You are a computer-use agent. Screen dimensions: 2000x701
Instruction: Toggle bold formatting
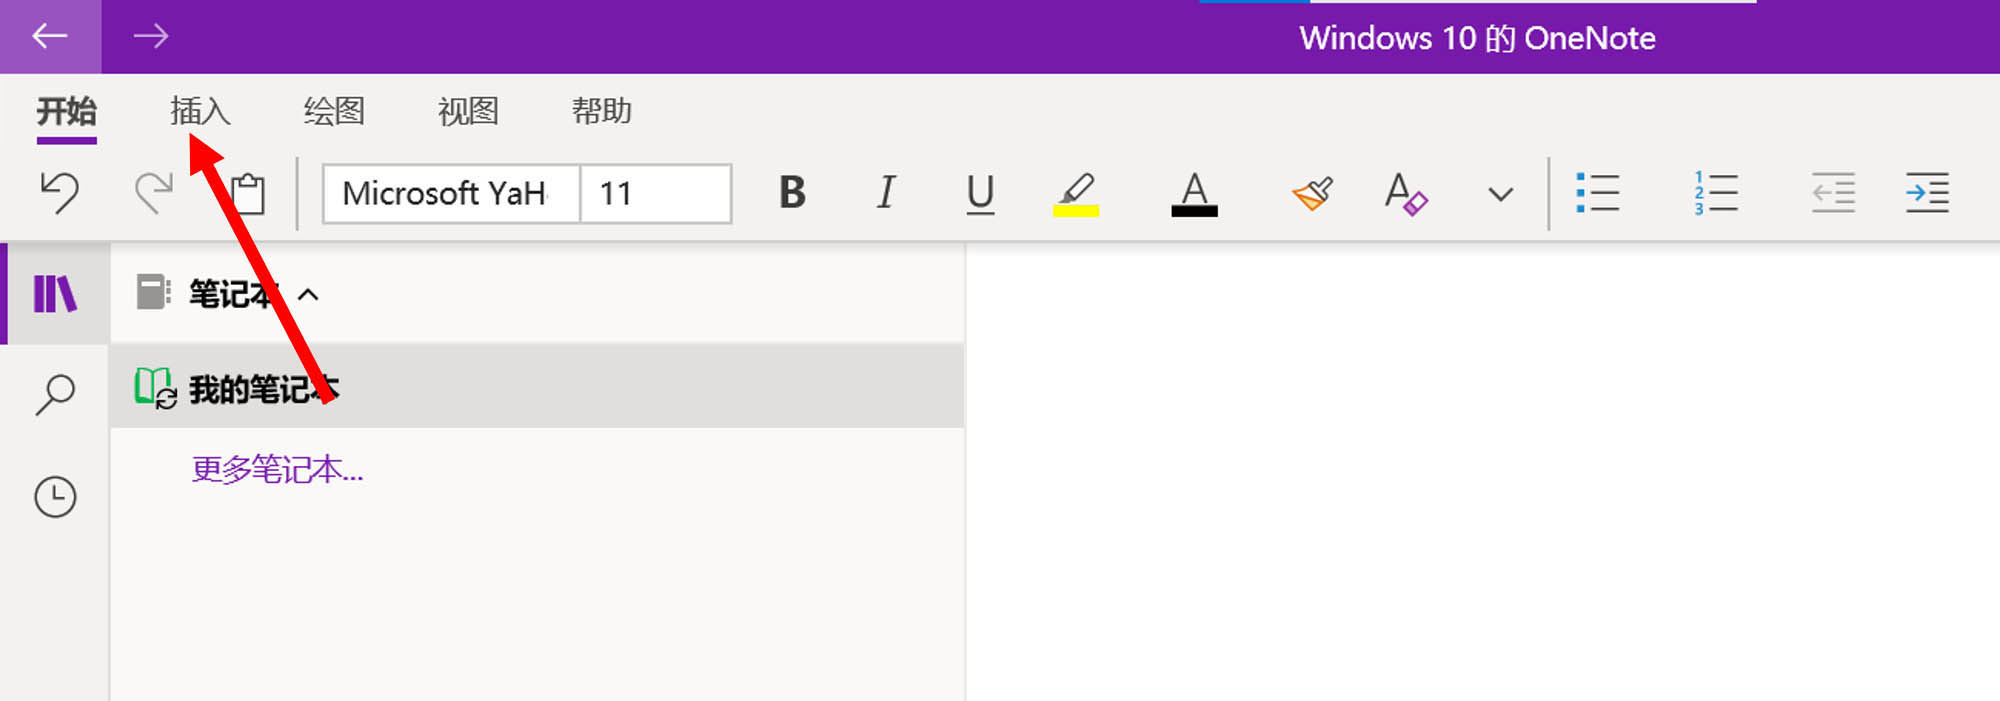coord(792,192)
